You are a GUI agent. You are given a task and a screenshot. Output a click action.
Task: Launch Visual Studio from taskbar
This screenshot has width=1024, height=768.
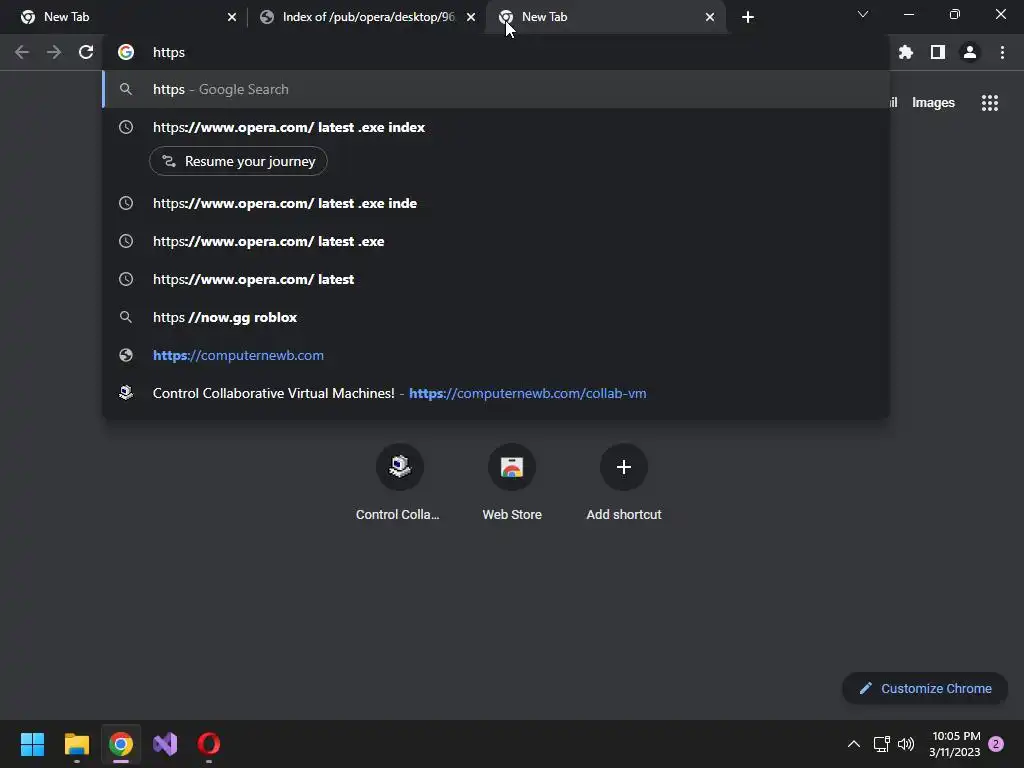(165, 744)
